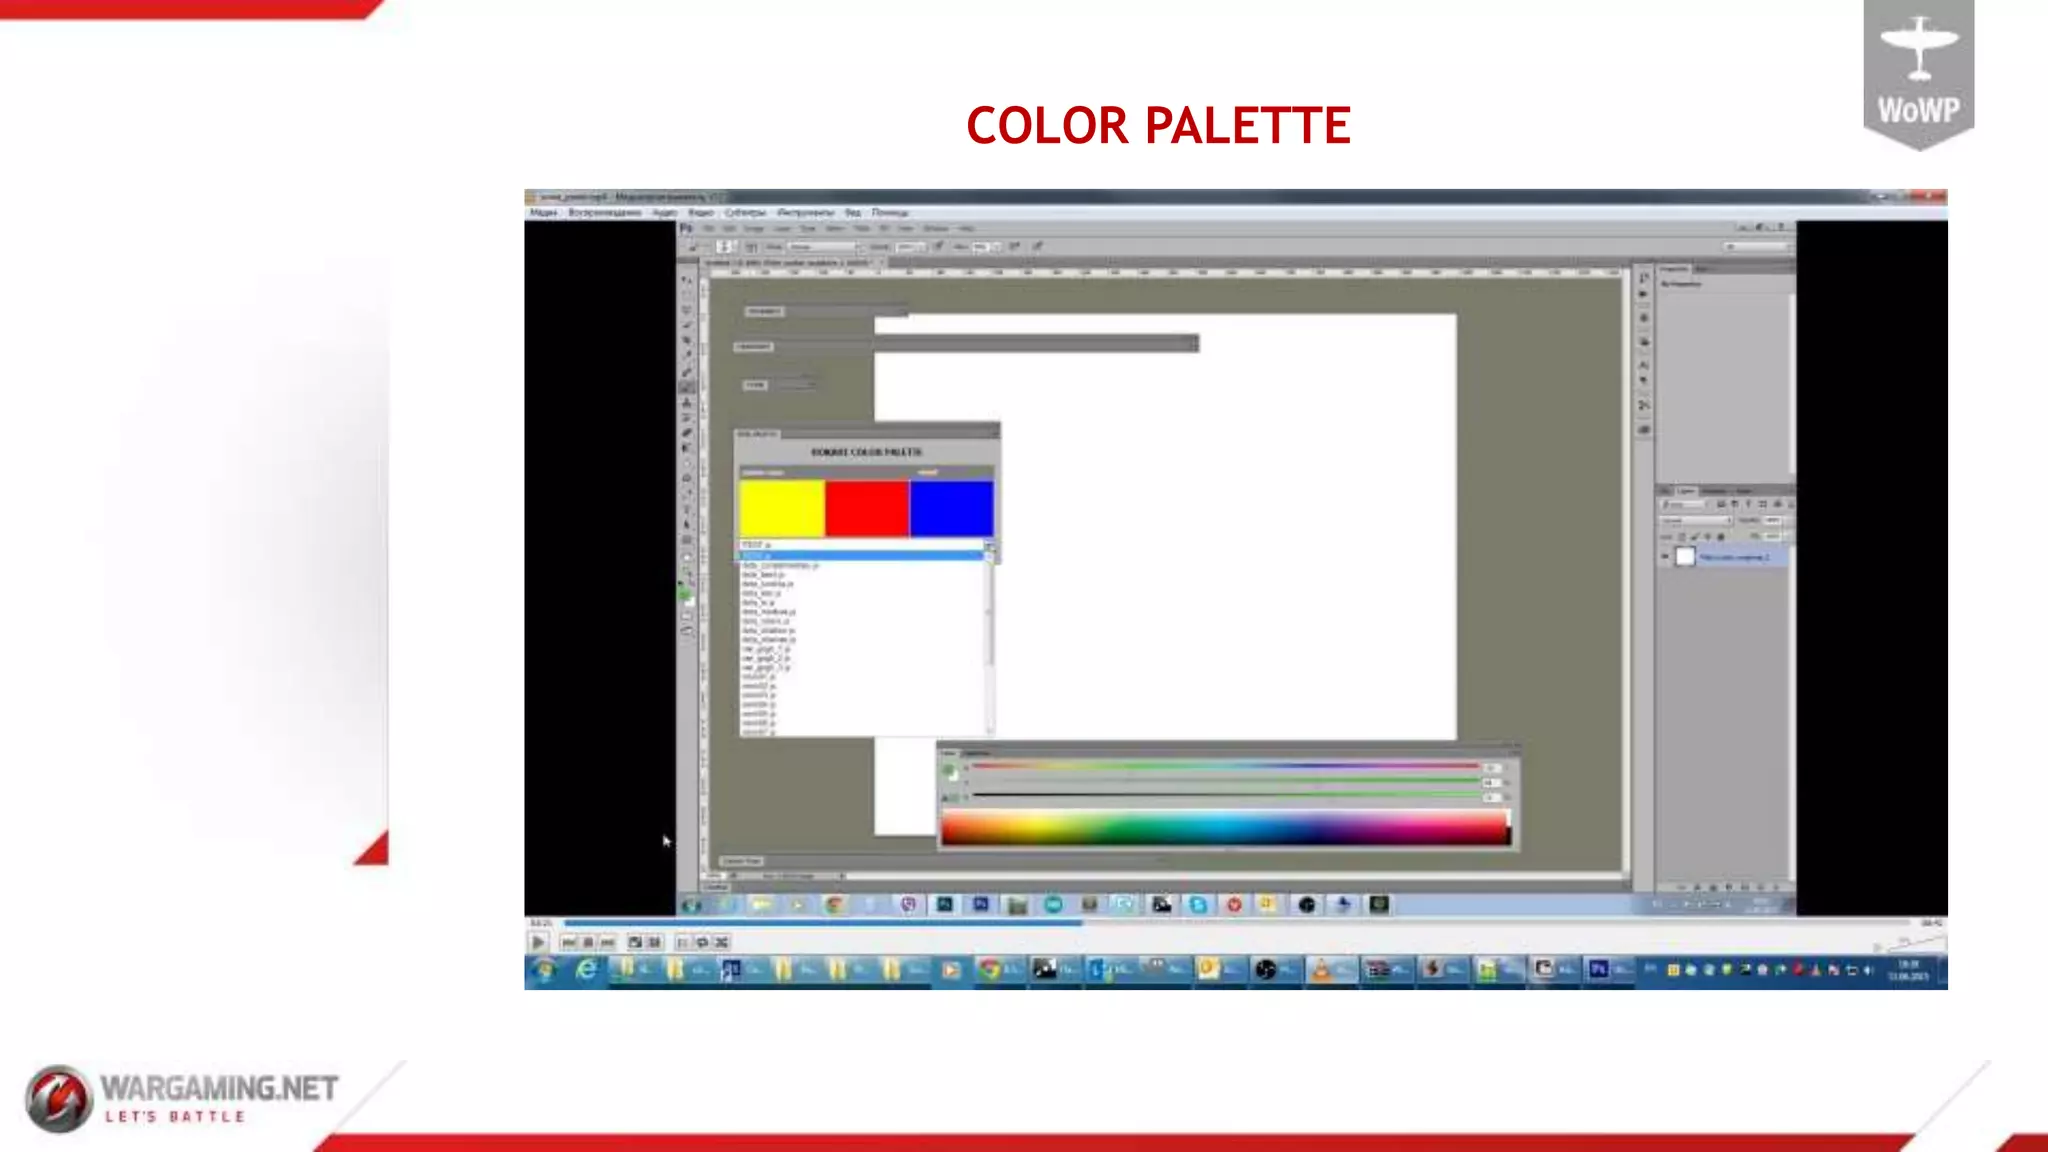Click the Ps logo in Photoshop's menu bar
Image resolution: width=2048 pixels, height=1152 pixels.
685,228
